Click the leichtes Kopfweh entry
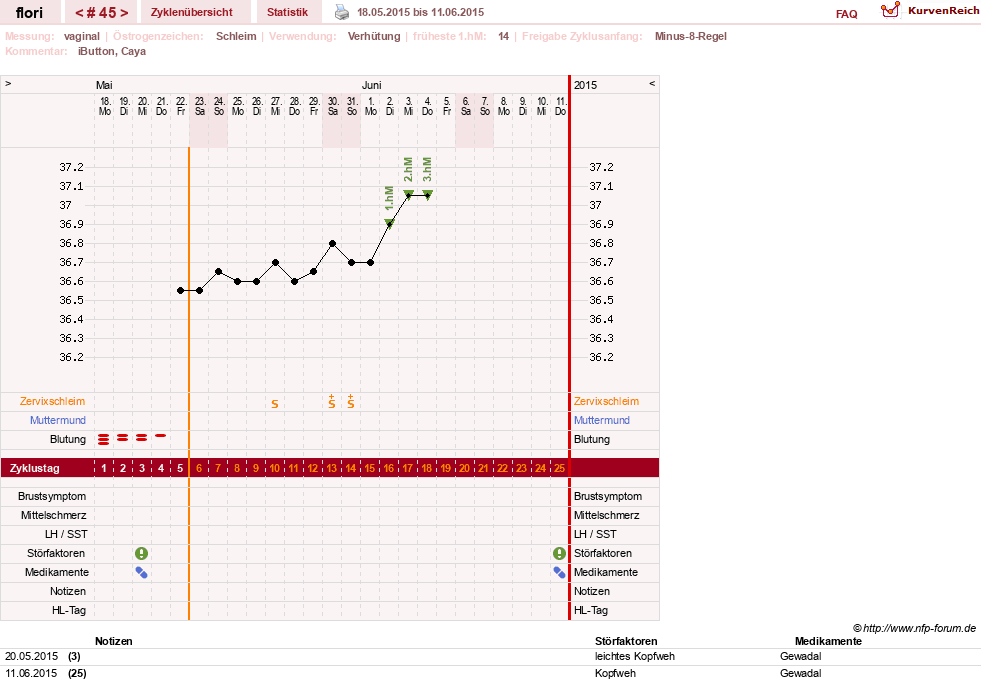Image resolution: width=981 pixels, height=700 pixels. [x=635, y=656]
